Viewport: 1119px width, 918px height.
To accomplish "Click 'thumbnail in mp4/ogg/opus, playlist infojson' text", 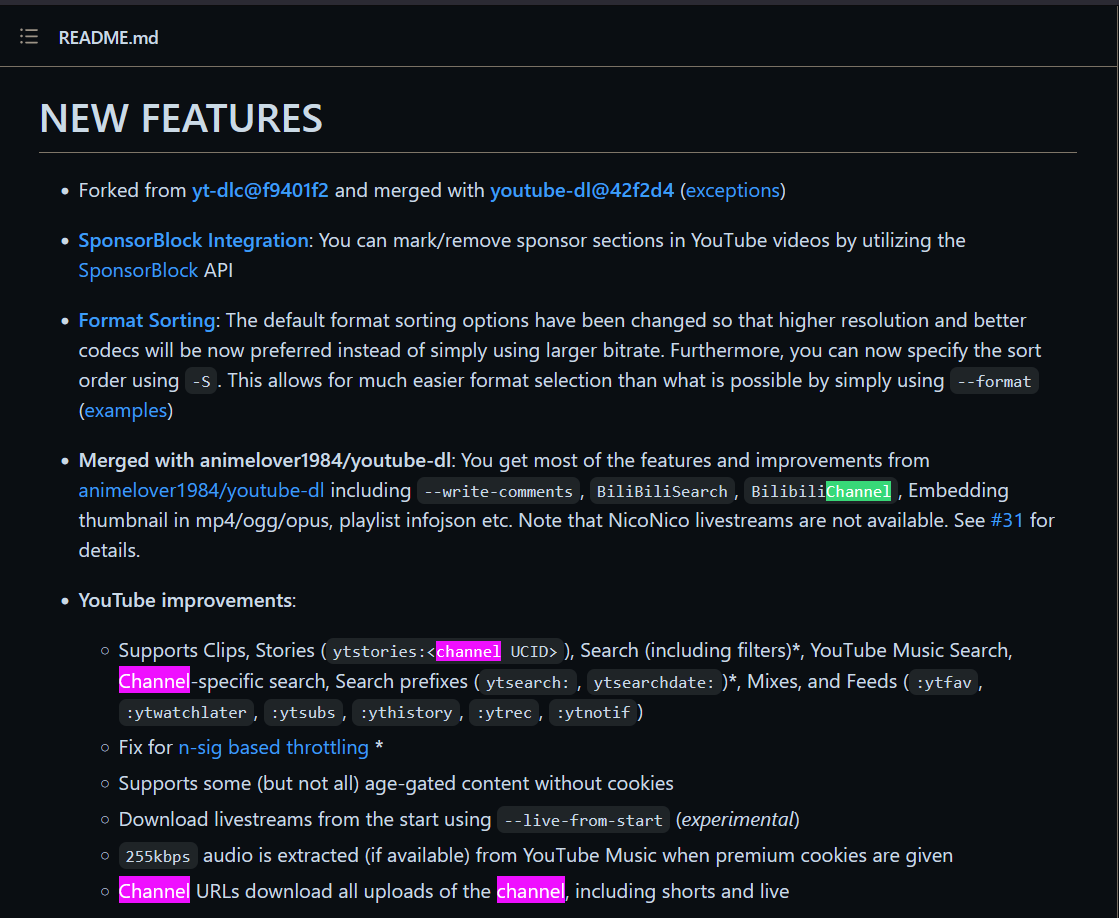I will 280,520.
